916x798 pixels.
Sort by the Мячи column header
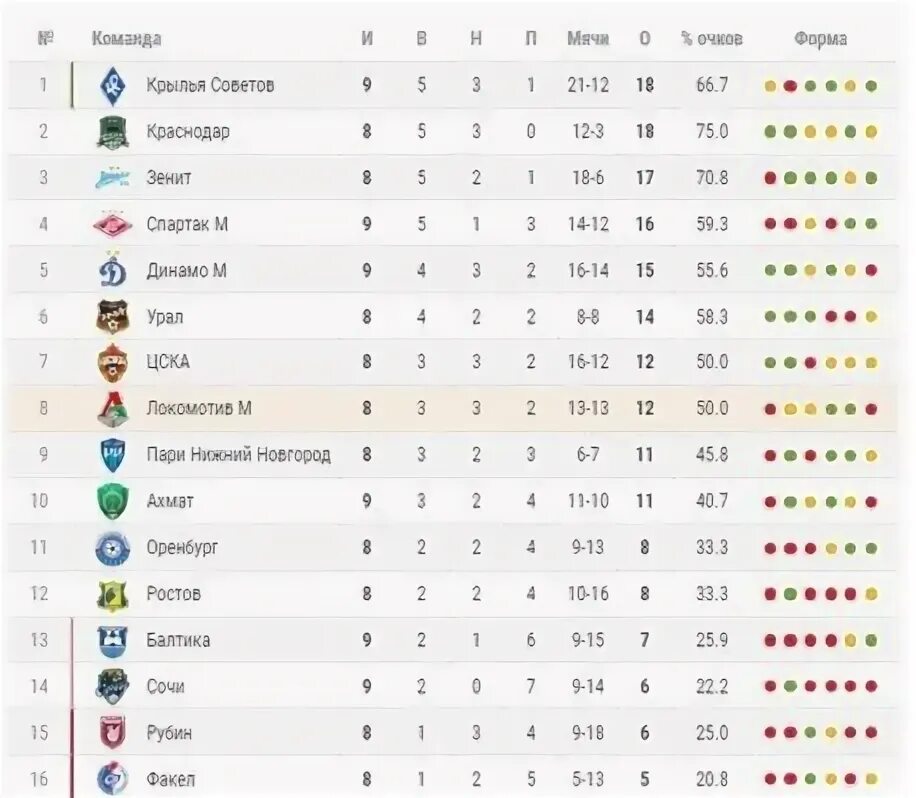[x=588, y=39]
